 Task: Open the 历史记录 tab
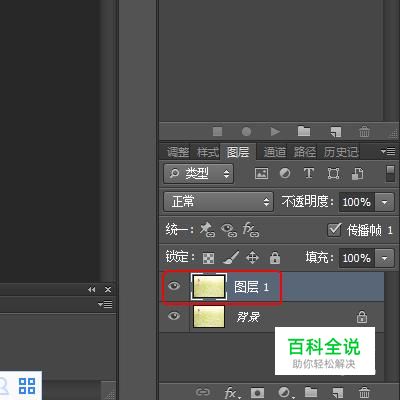tap(341, 152)
